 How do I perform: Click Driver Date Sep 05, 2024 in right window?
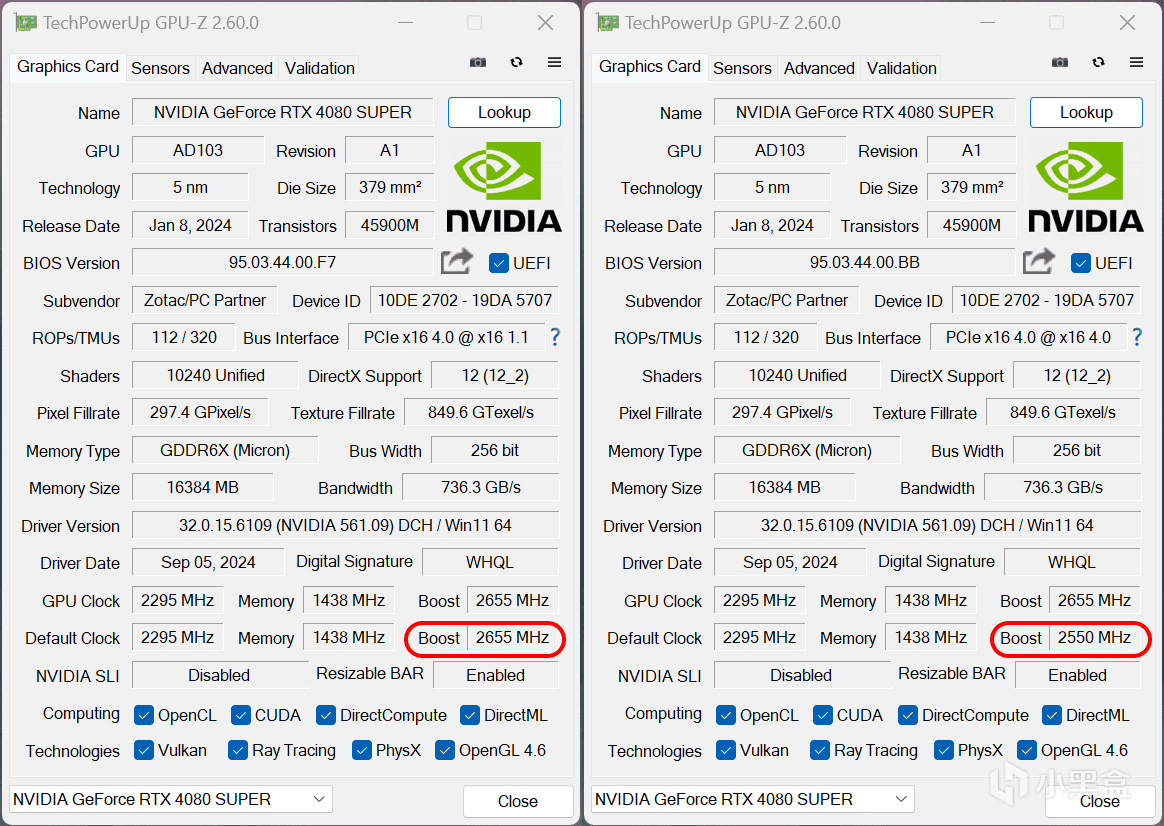coord(790,562)
